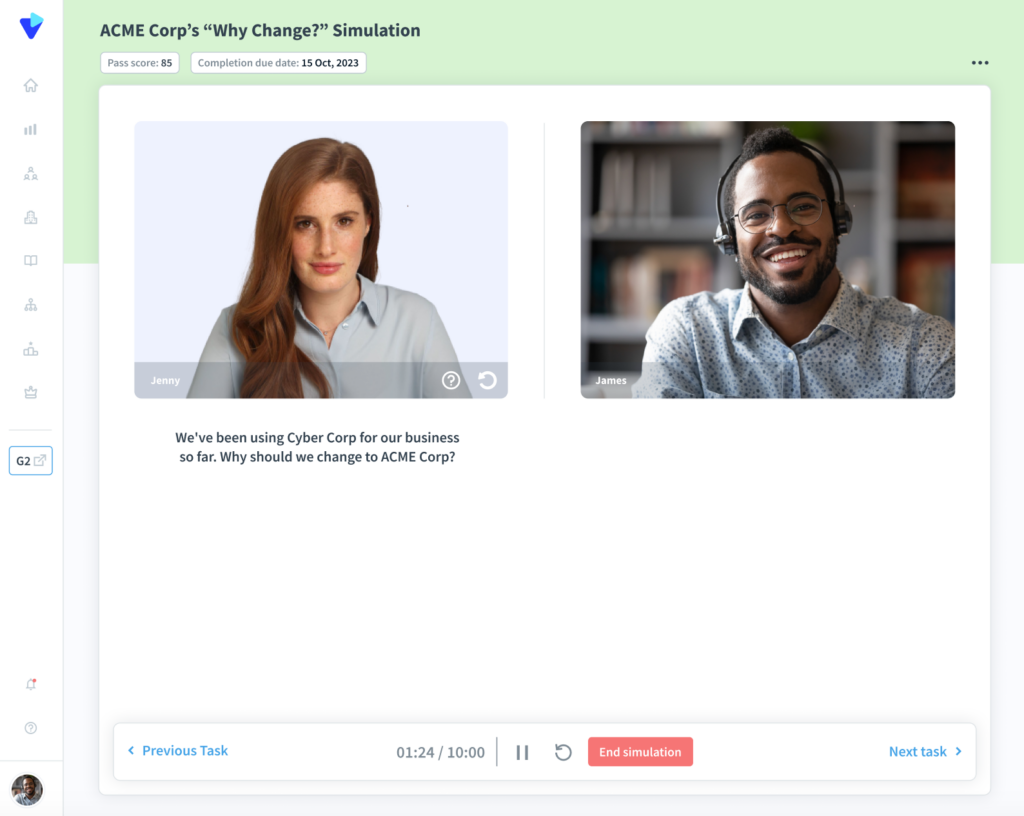
Task: Click the End simulation button
Action: (640, 751)
